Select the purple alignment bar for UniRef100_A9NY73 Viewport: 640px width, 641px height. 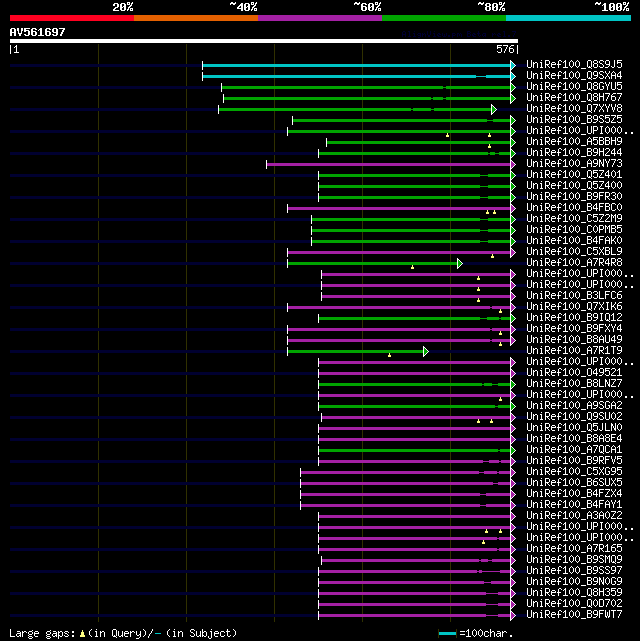(x=389, y=164)
